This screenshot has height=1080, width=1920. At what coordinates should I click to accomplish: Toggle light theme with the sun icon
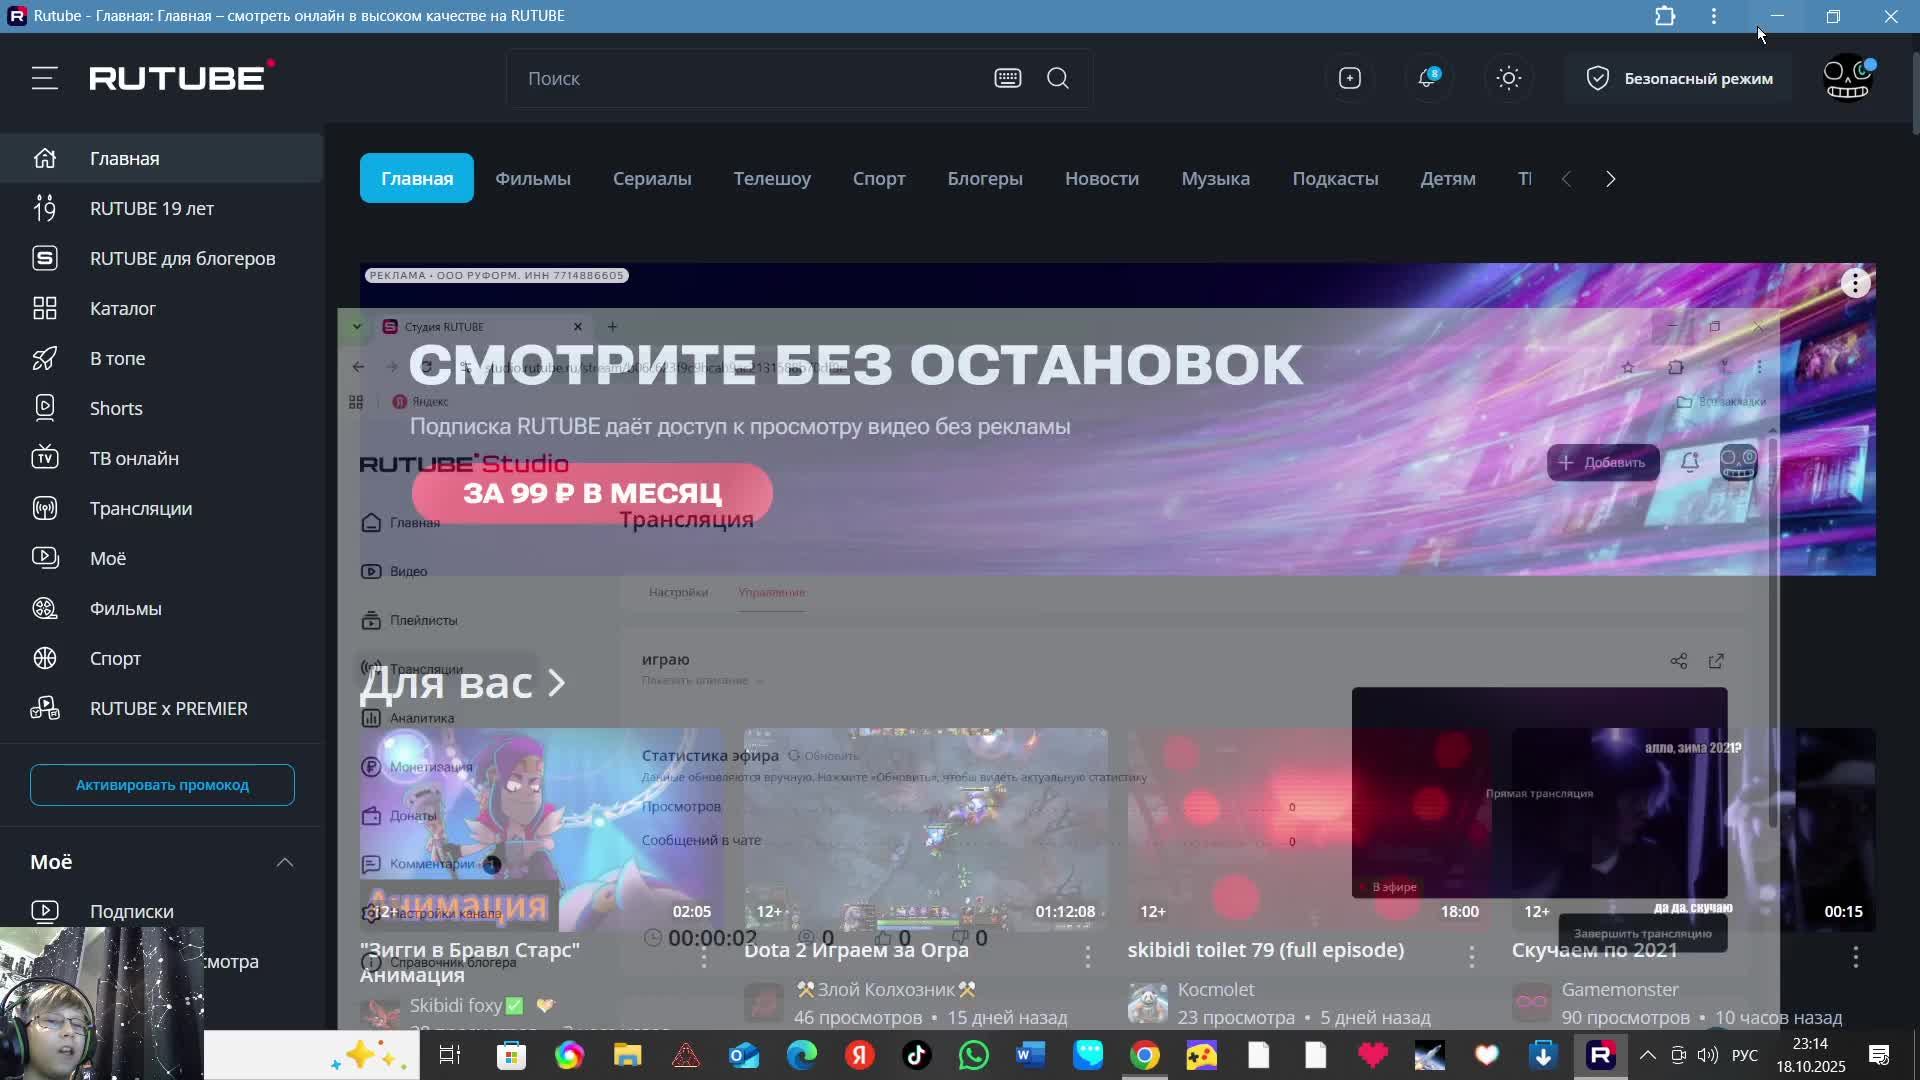(x=1508, y=78)
